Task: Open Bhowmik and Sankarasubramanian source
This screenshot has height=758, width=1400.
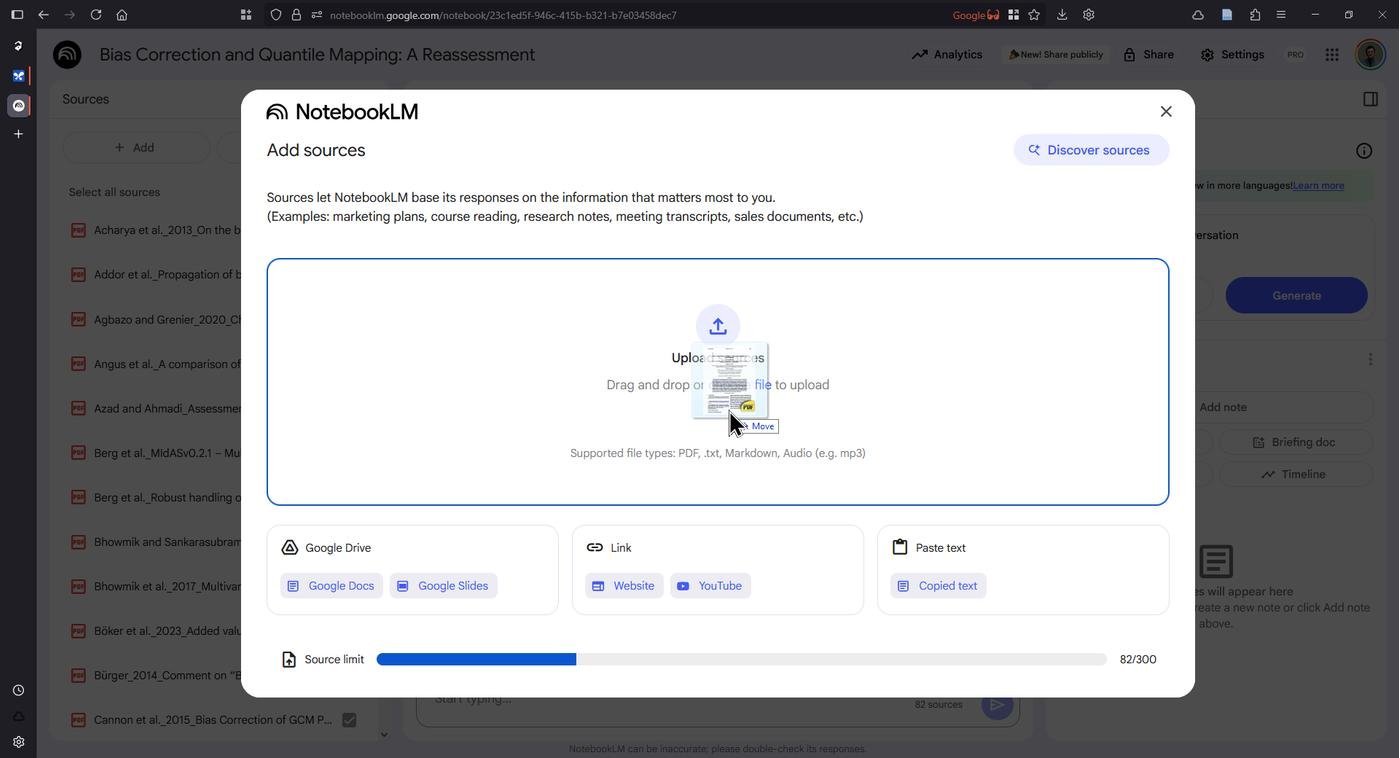Action: pos(168,542)
